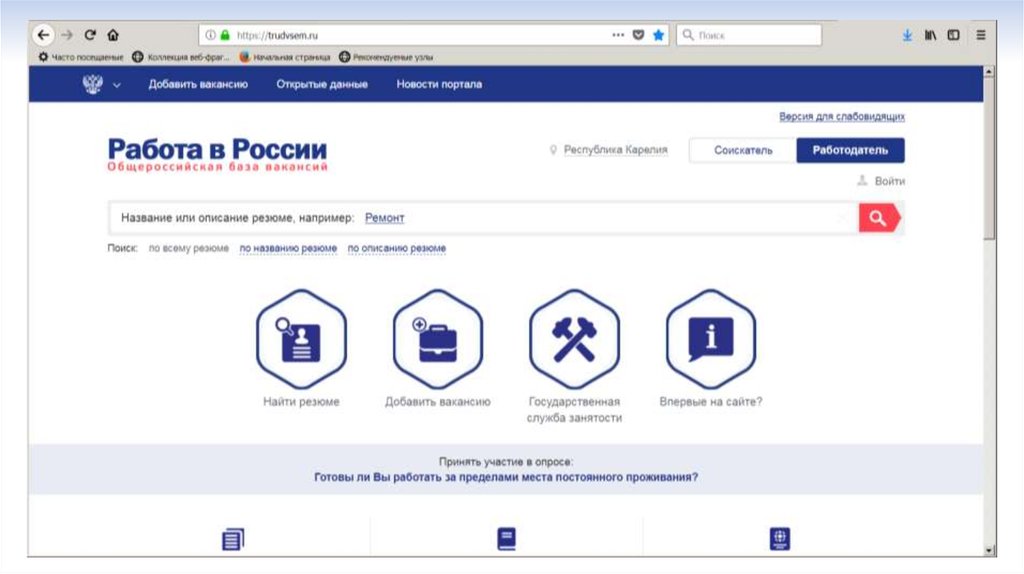Select search 'по названию резюме'

tap(288, 248)
